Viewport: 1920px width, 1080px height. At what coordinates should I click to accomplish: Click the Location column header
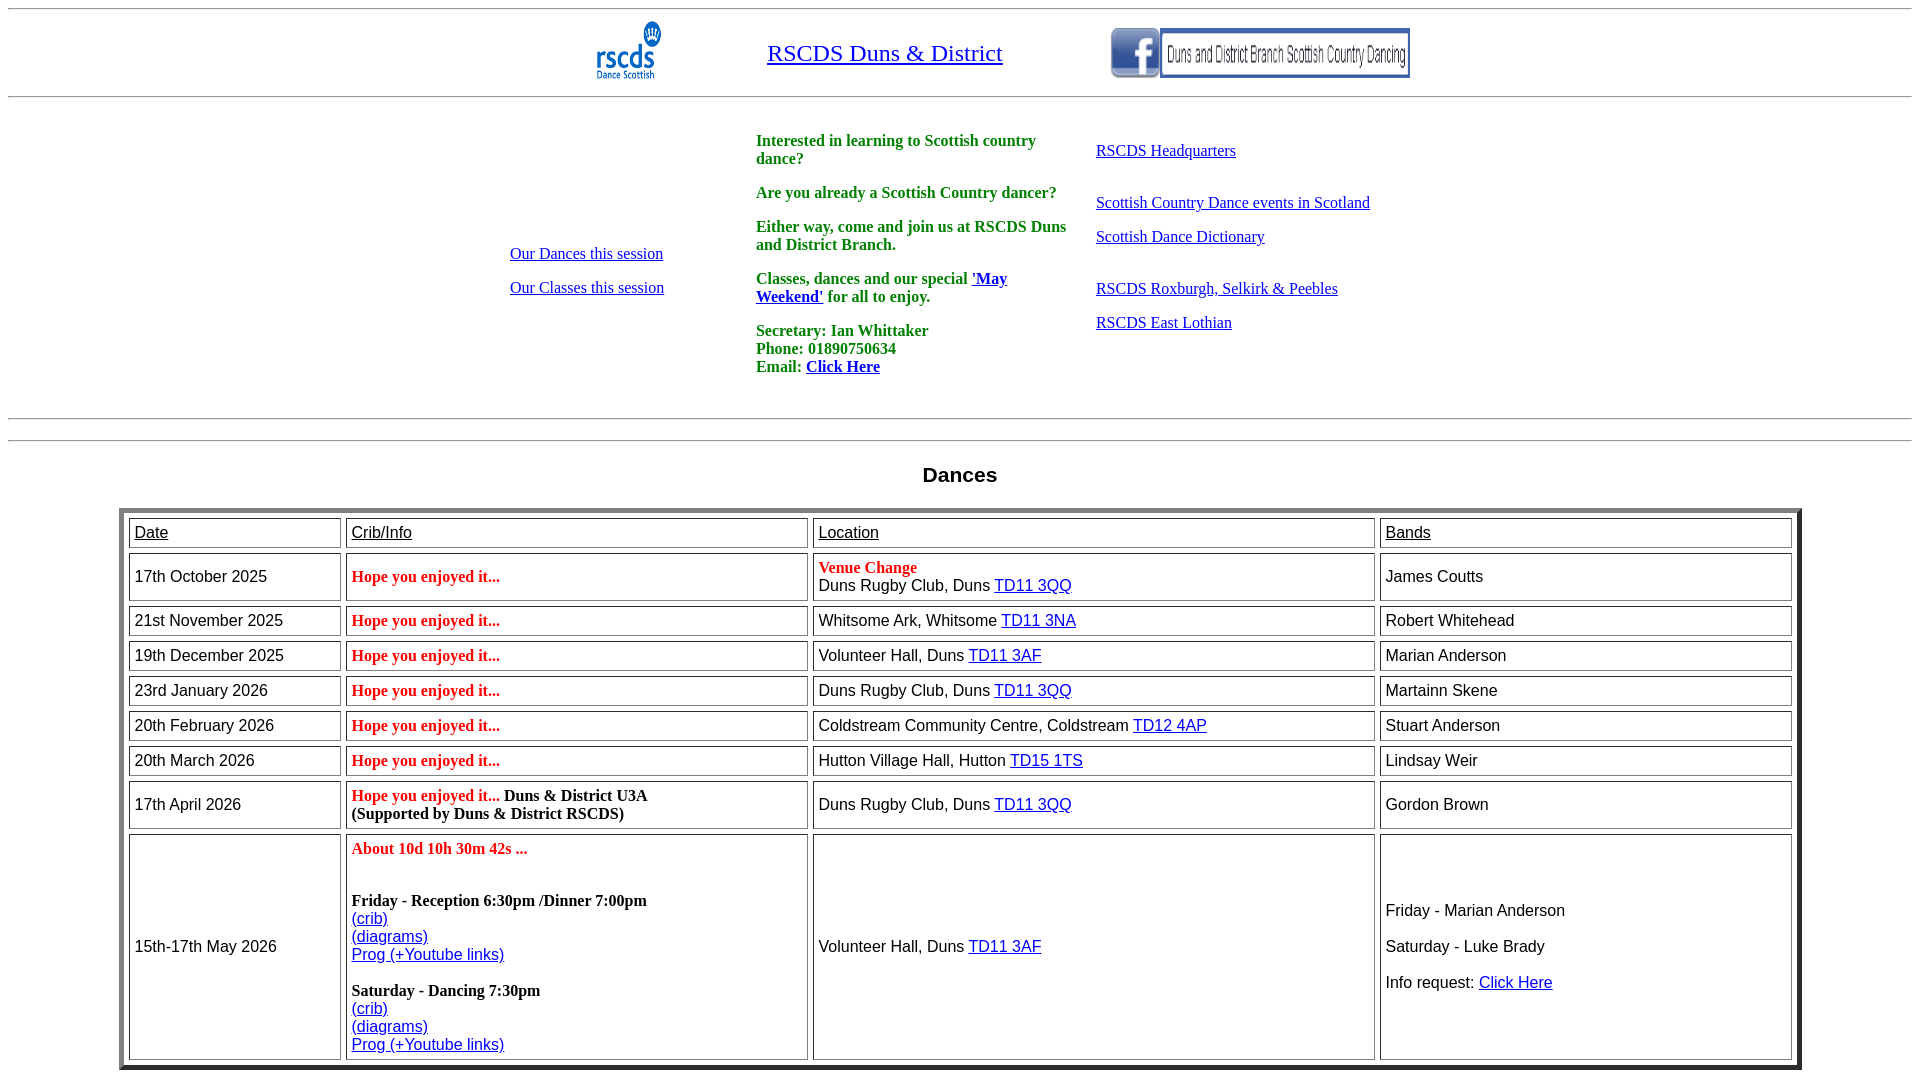pyautogui.click(x=1094, y=533)
